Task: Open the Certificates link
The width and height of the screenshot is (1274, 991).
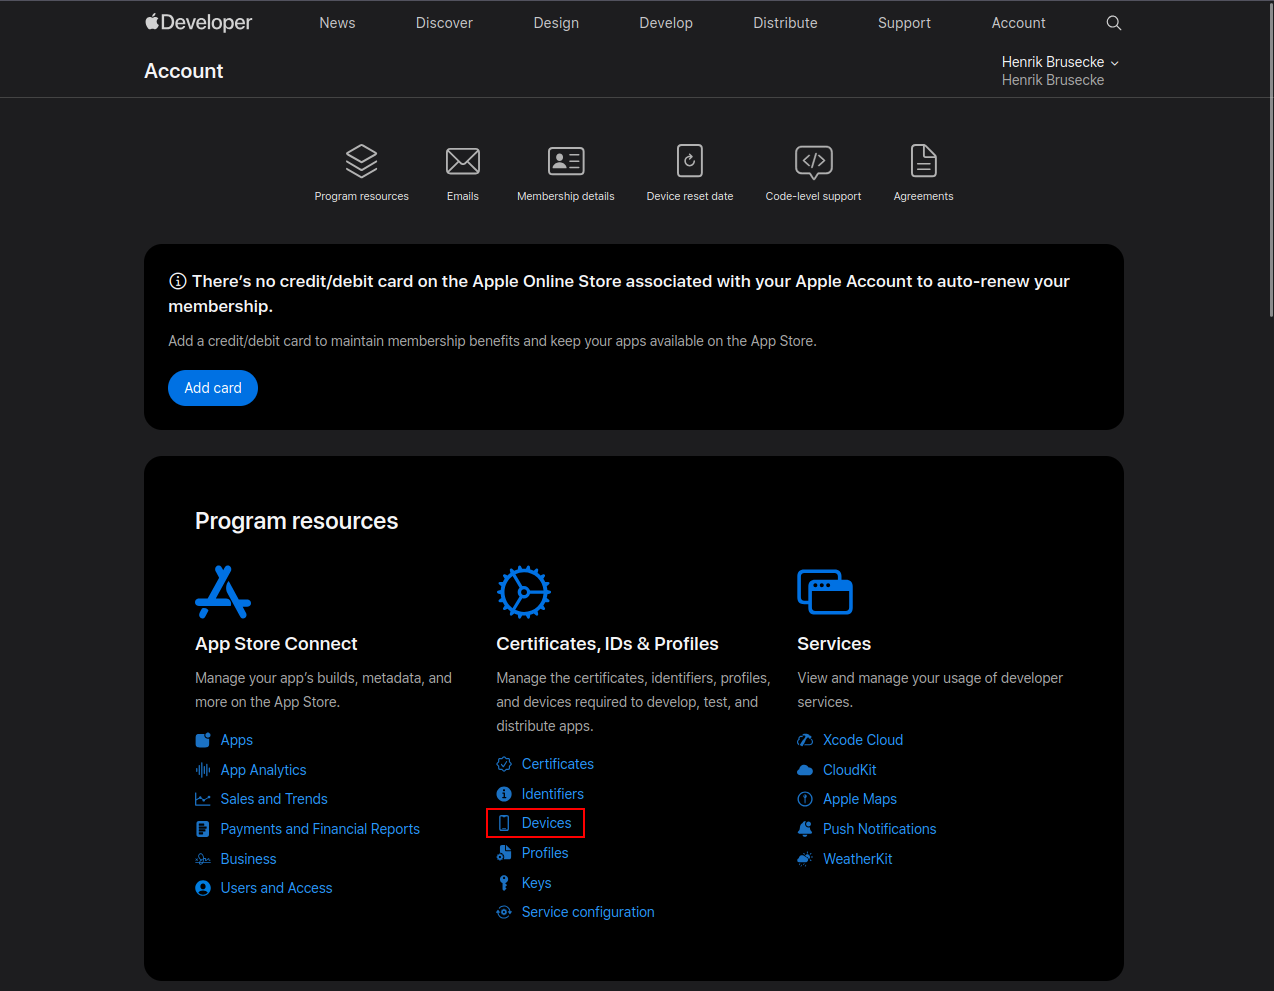Action: click(558, 764)
